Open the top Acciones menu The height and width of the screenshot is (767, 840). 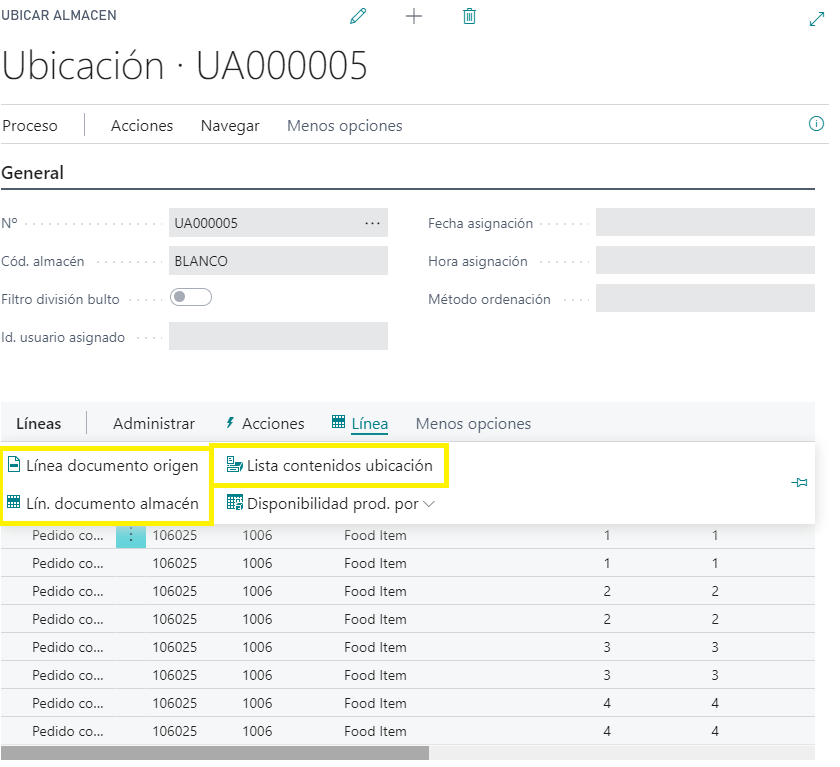coord(142,126)
